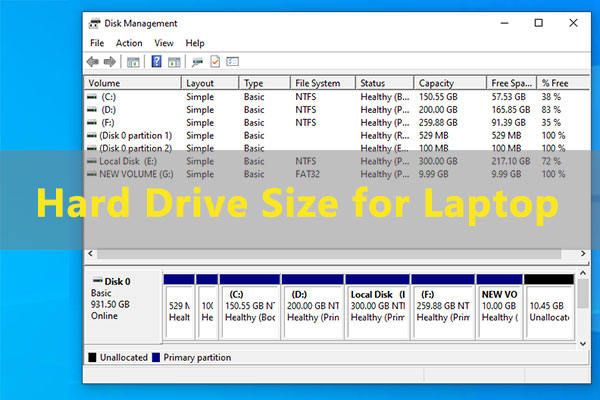The width and height of the screenshot is (600, 400).
Task: Select the (D:) 200.00 GB partition block
Action: (313, 307)
